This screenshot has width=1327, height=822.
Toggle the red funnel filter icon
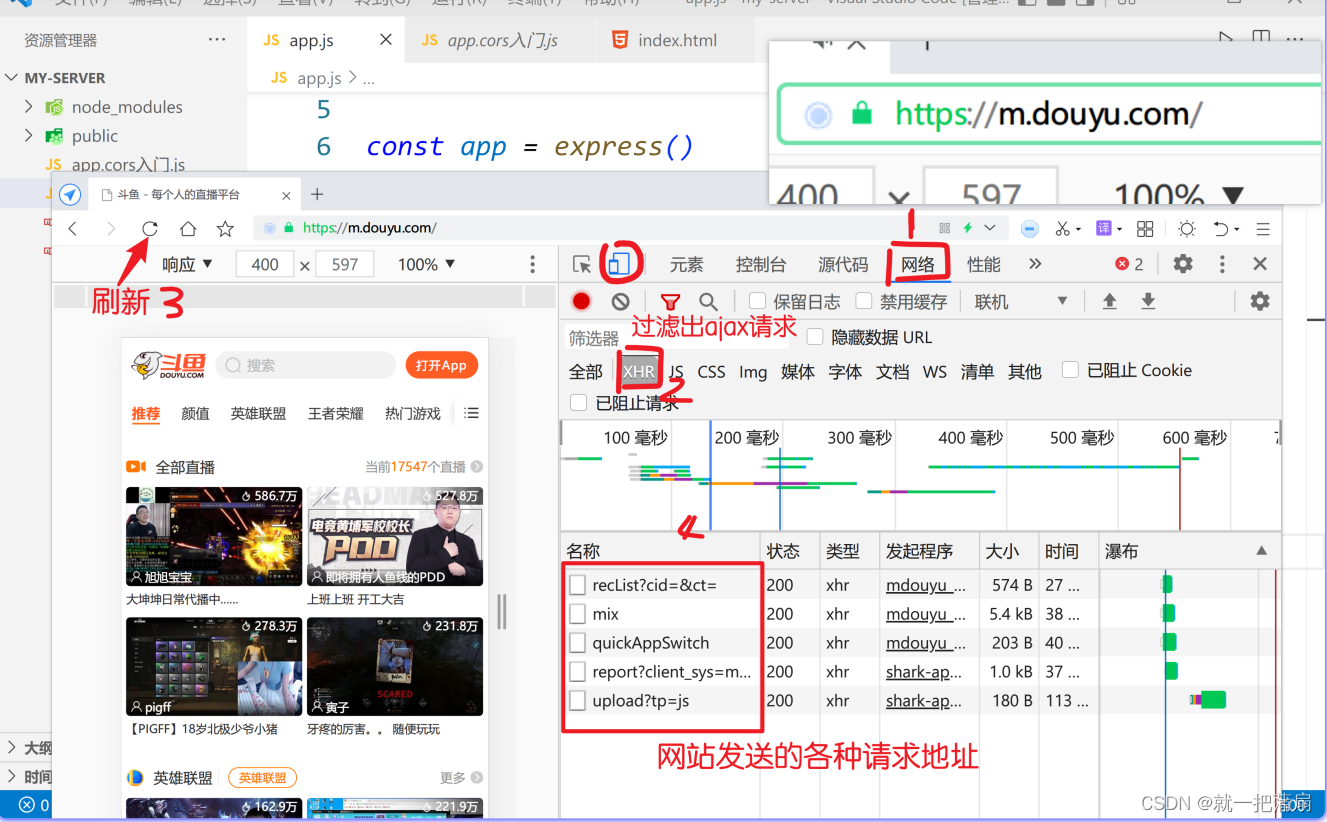coord(670,301)
